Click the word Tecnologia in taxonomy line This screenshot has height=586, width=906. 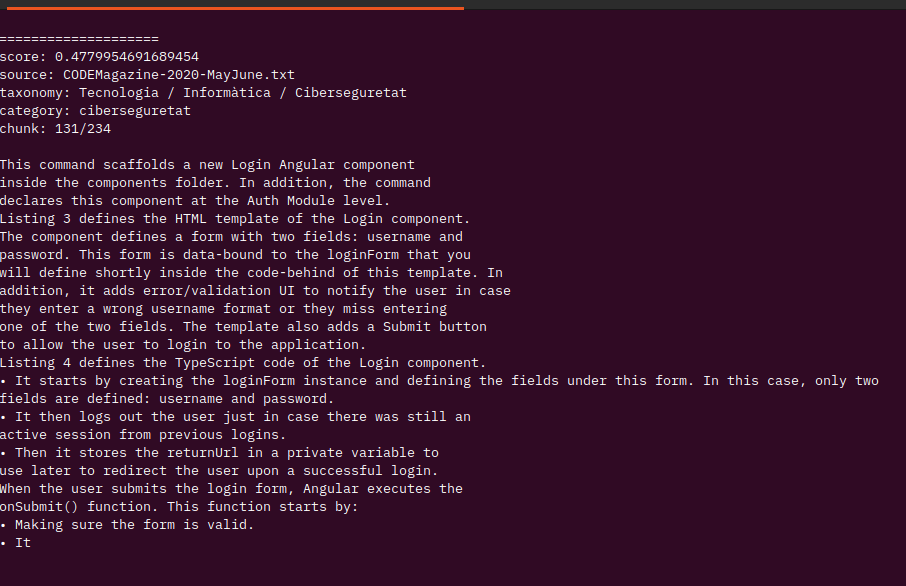tap(118, 92)
